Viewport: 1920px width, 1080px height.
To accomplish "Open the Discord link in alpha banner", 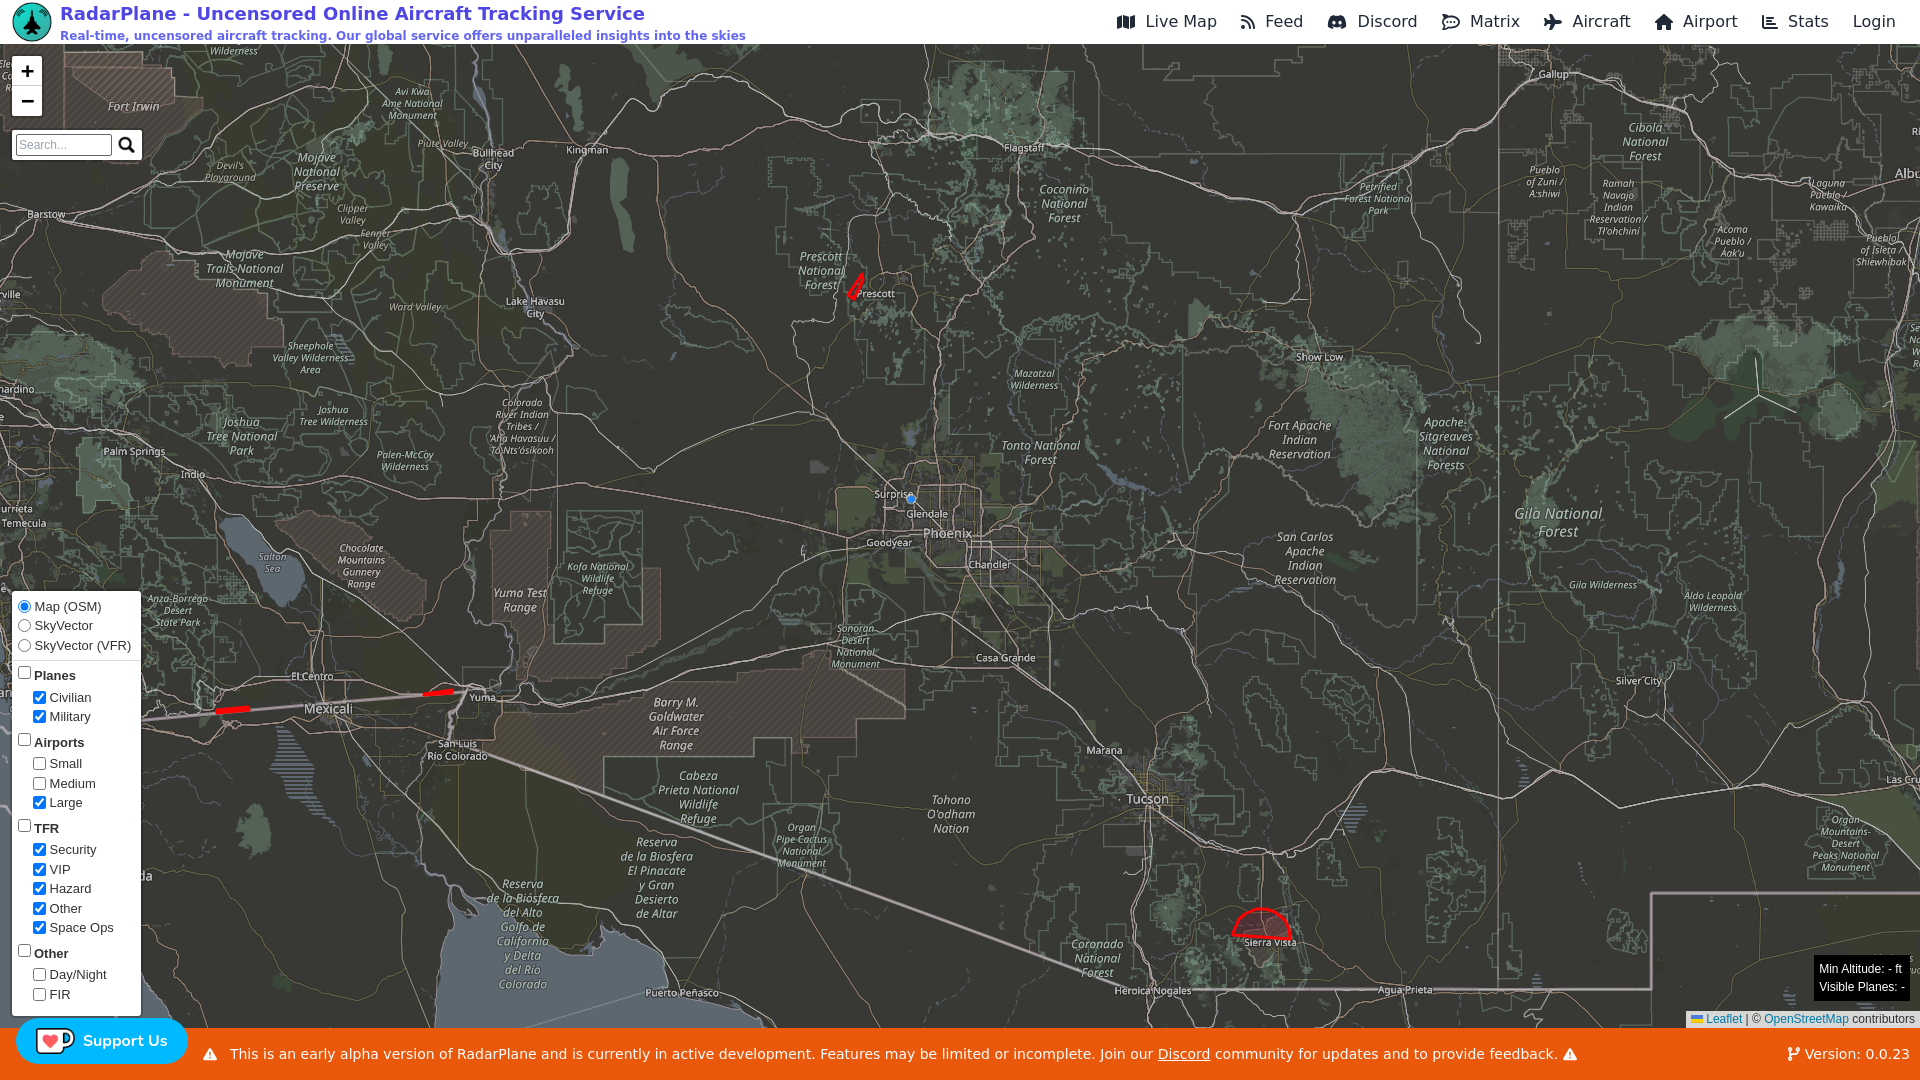I will (x=1184, y=1054).
